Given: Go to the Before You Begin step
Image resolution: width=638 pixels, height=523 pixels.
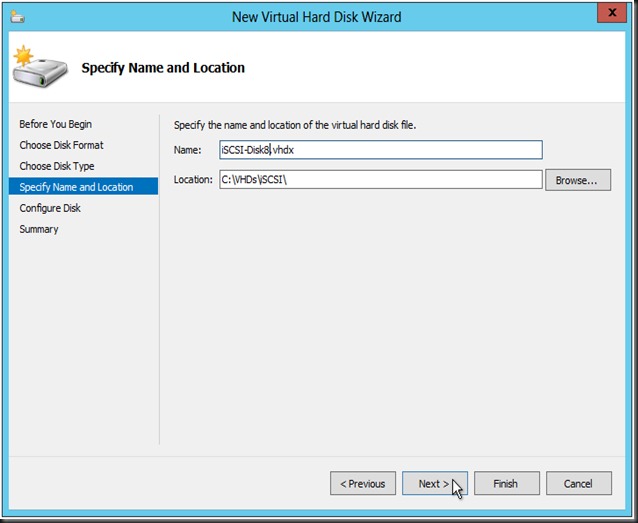Looking at the screenshot, I should click(55, 124).
